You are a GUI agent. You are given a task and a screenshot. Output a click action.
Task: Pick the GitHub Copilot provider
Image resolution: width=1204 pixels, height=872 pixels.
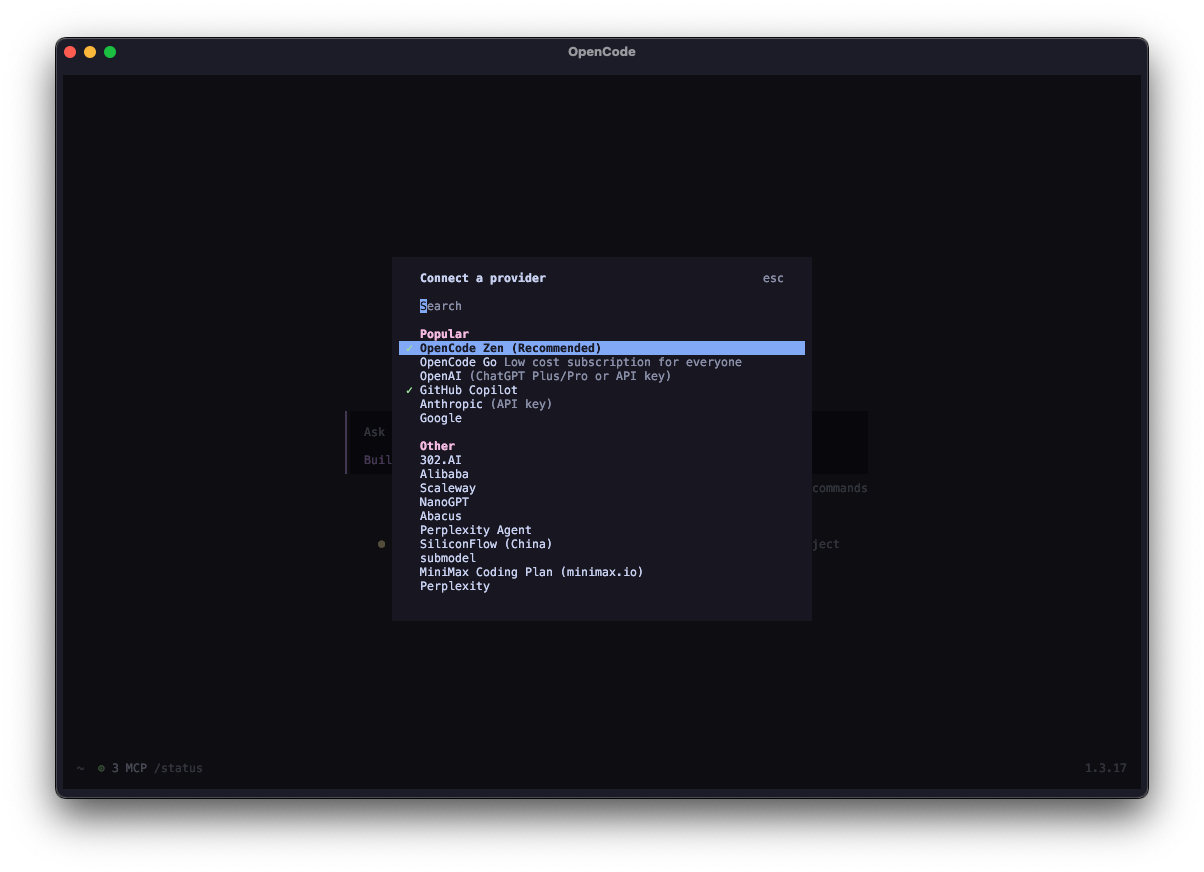point(602,390)
